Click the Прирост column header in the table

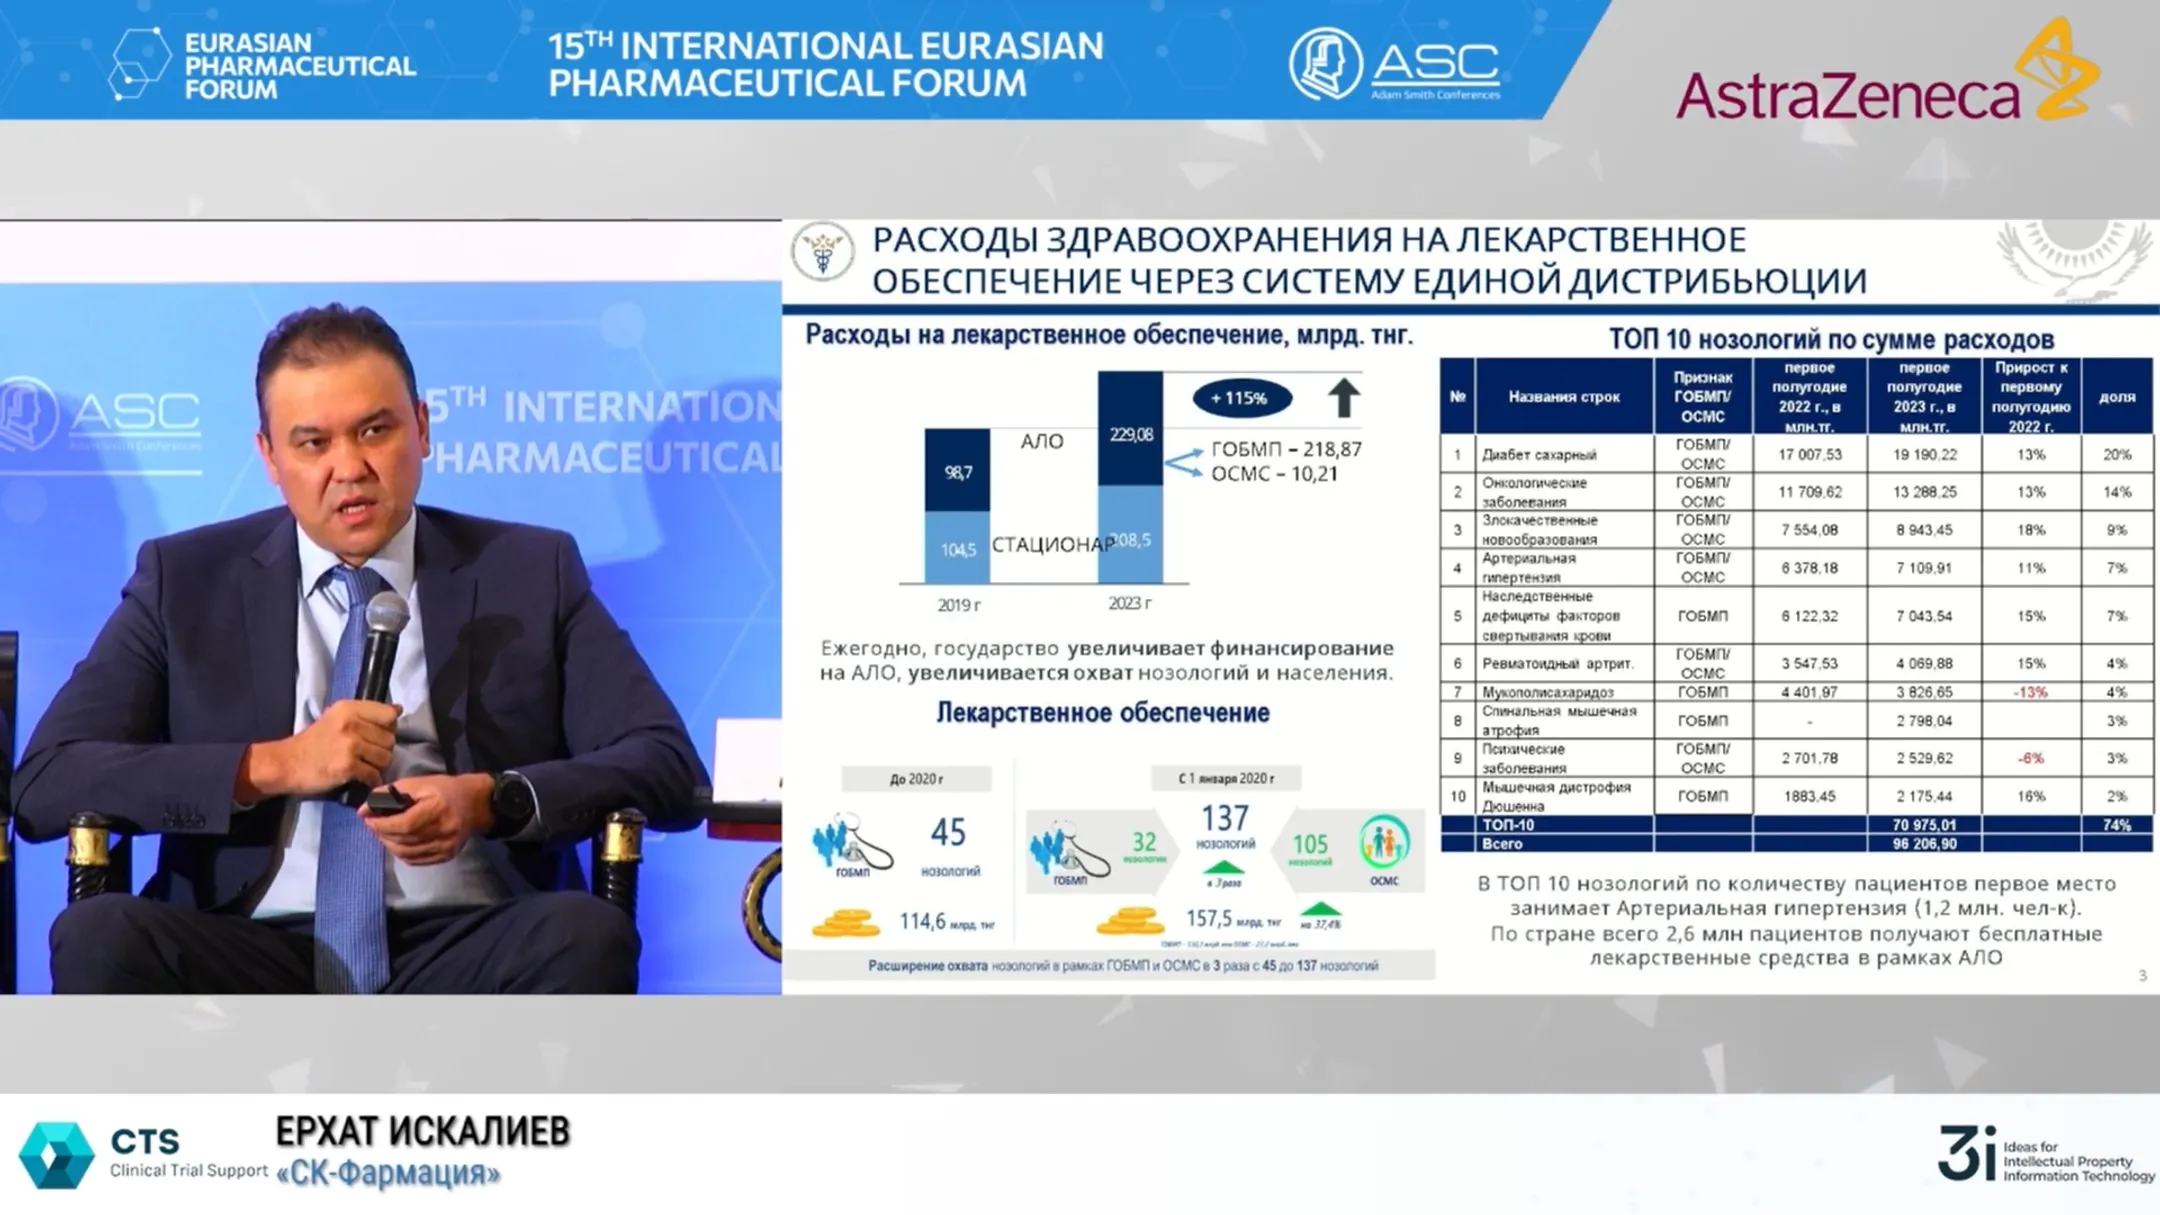(2031, 397)
